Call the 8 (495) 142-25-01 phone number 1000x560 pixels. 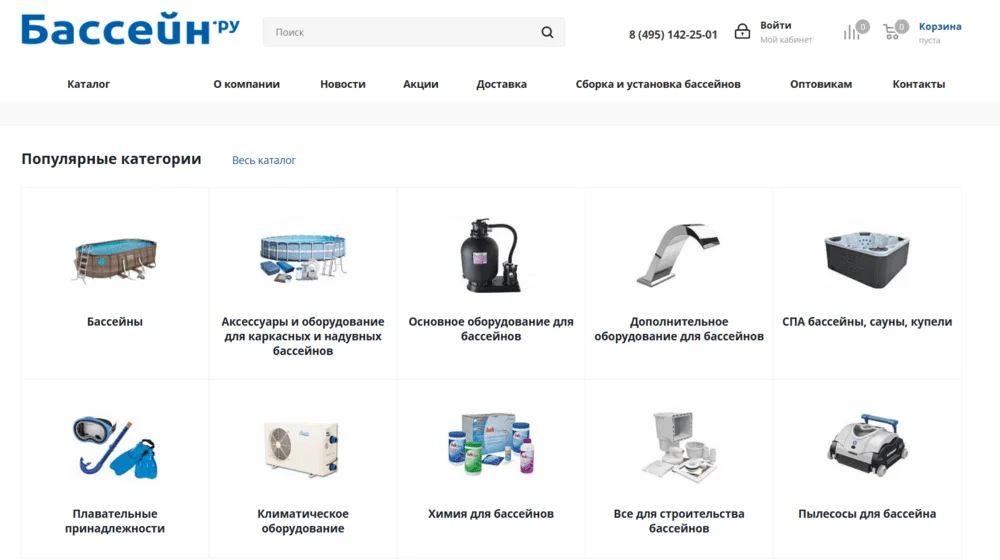pos(673,34)
